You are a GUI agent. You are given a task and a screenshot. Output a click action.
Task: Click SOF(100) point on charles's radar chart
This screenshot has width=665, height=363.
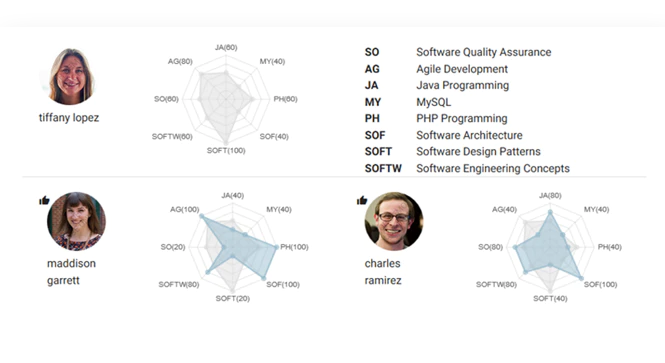[581, 278]
